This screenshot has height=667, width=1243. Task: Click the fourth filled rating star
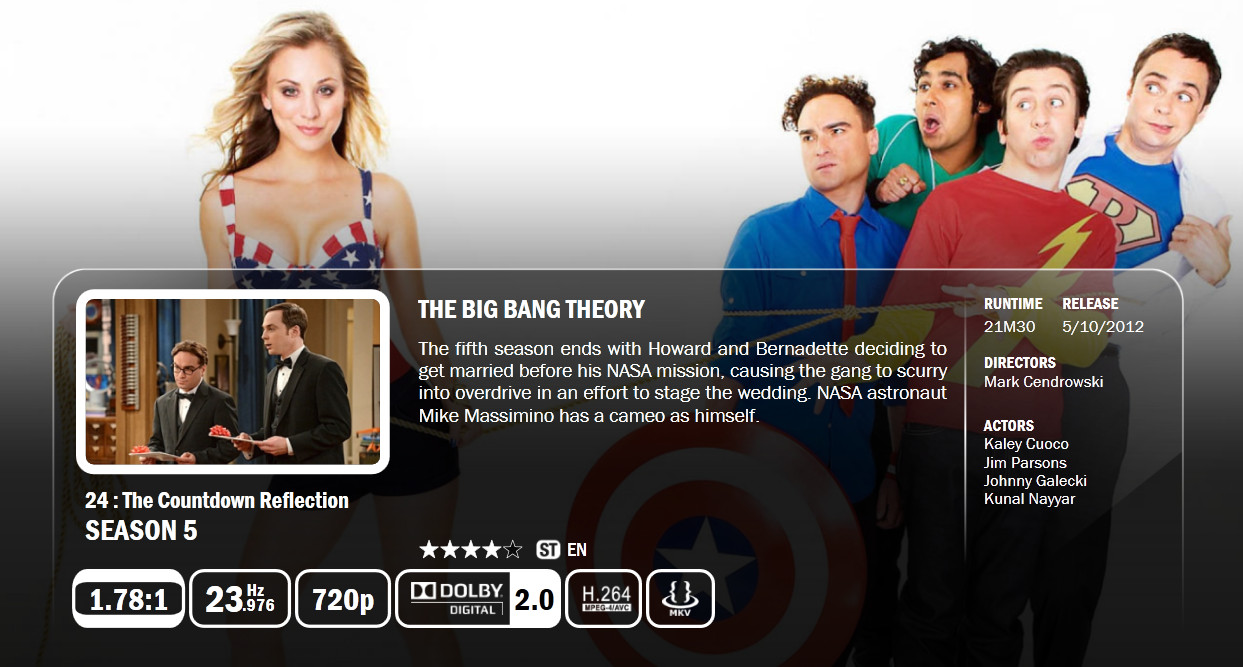492,549
